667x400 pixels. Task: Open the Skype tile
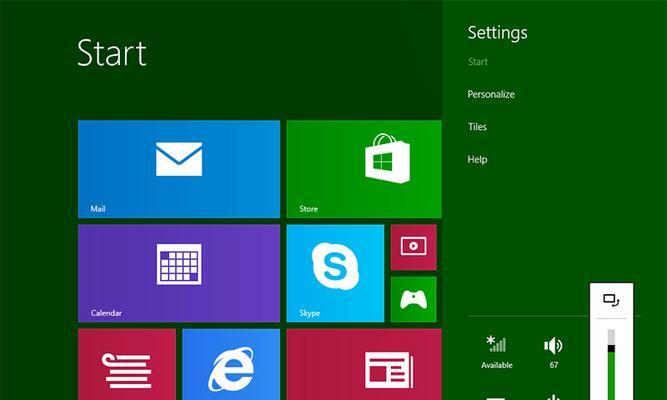tap(335, 273)
